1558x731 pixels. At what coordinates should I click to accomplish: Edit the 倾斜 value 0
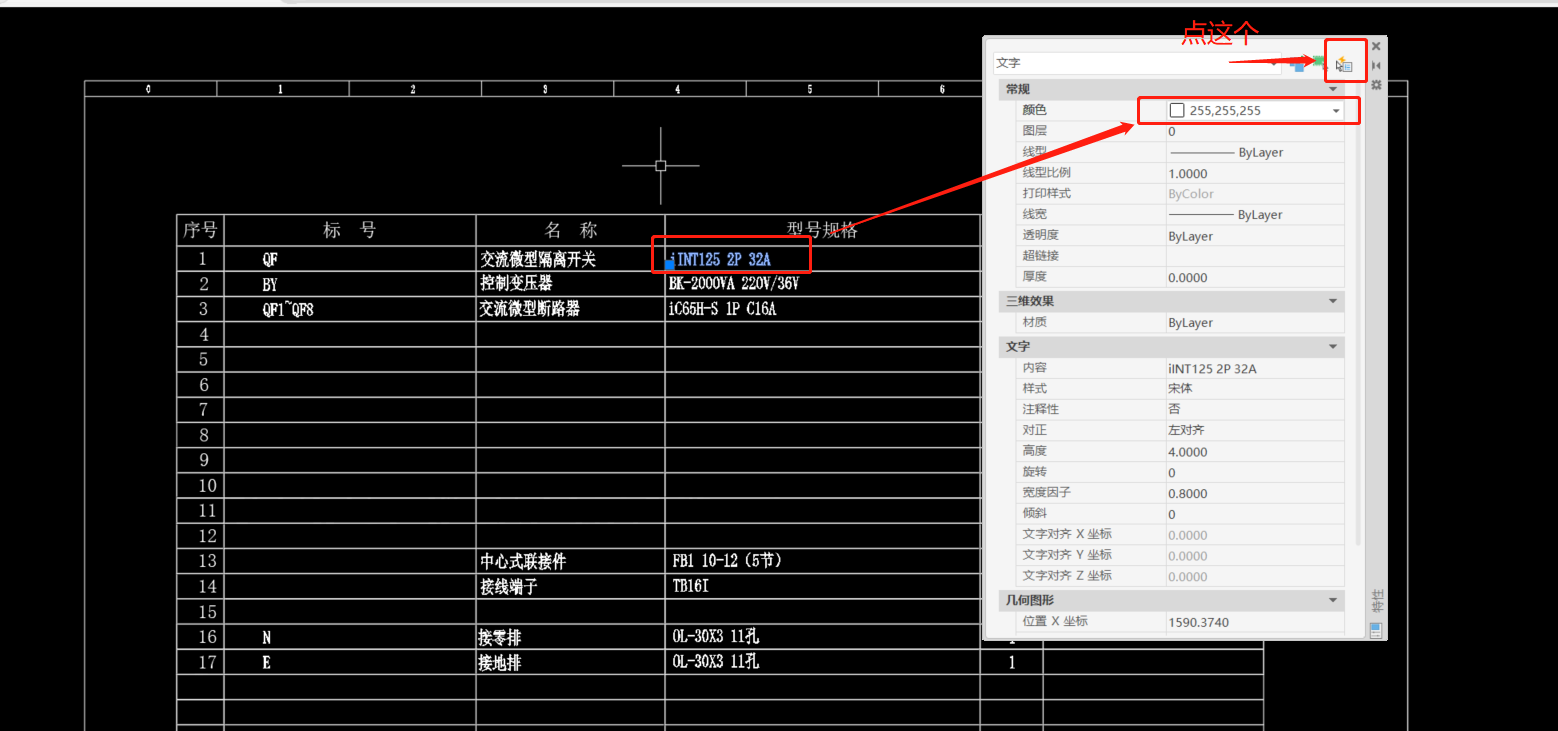1255,514
